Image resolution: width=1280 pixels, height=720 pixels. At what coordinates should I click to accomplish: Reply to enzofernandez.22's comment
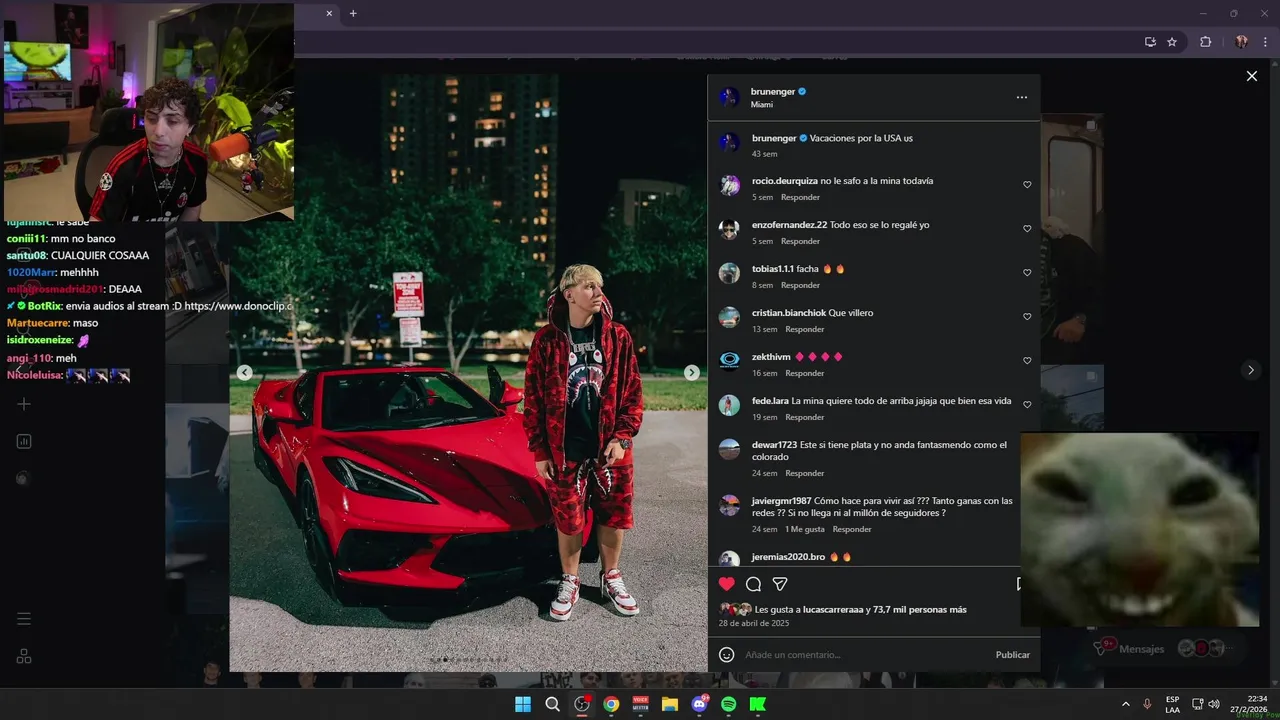(x=800, y=241)
